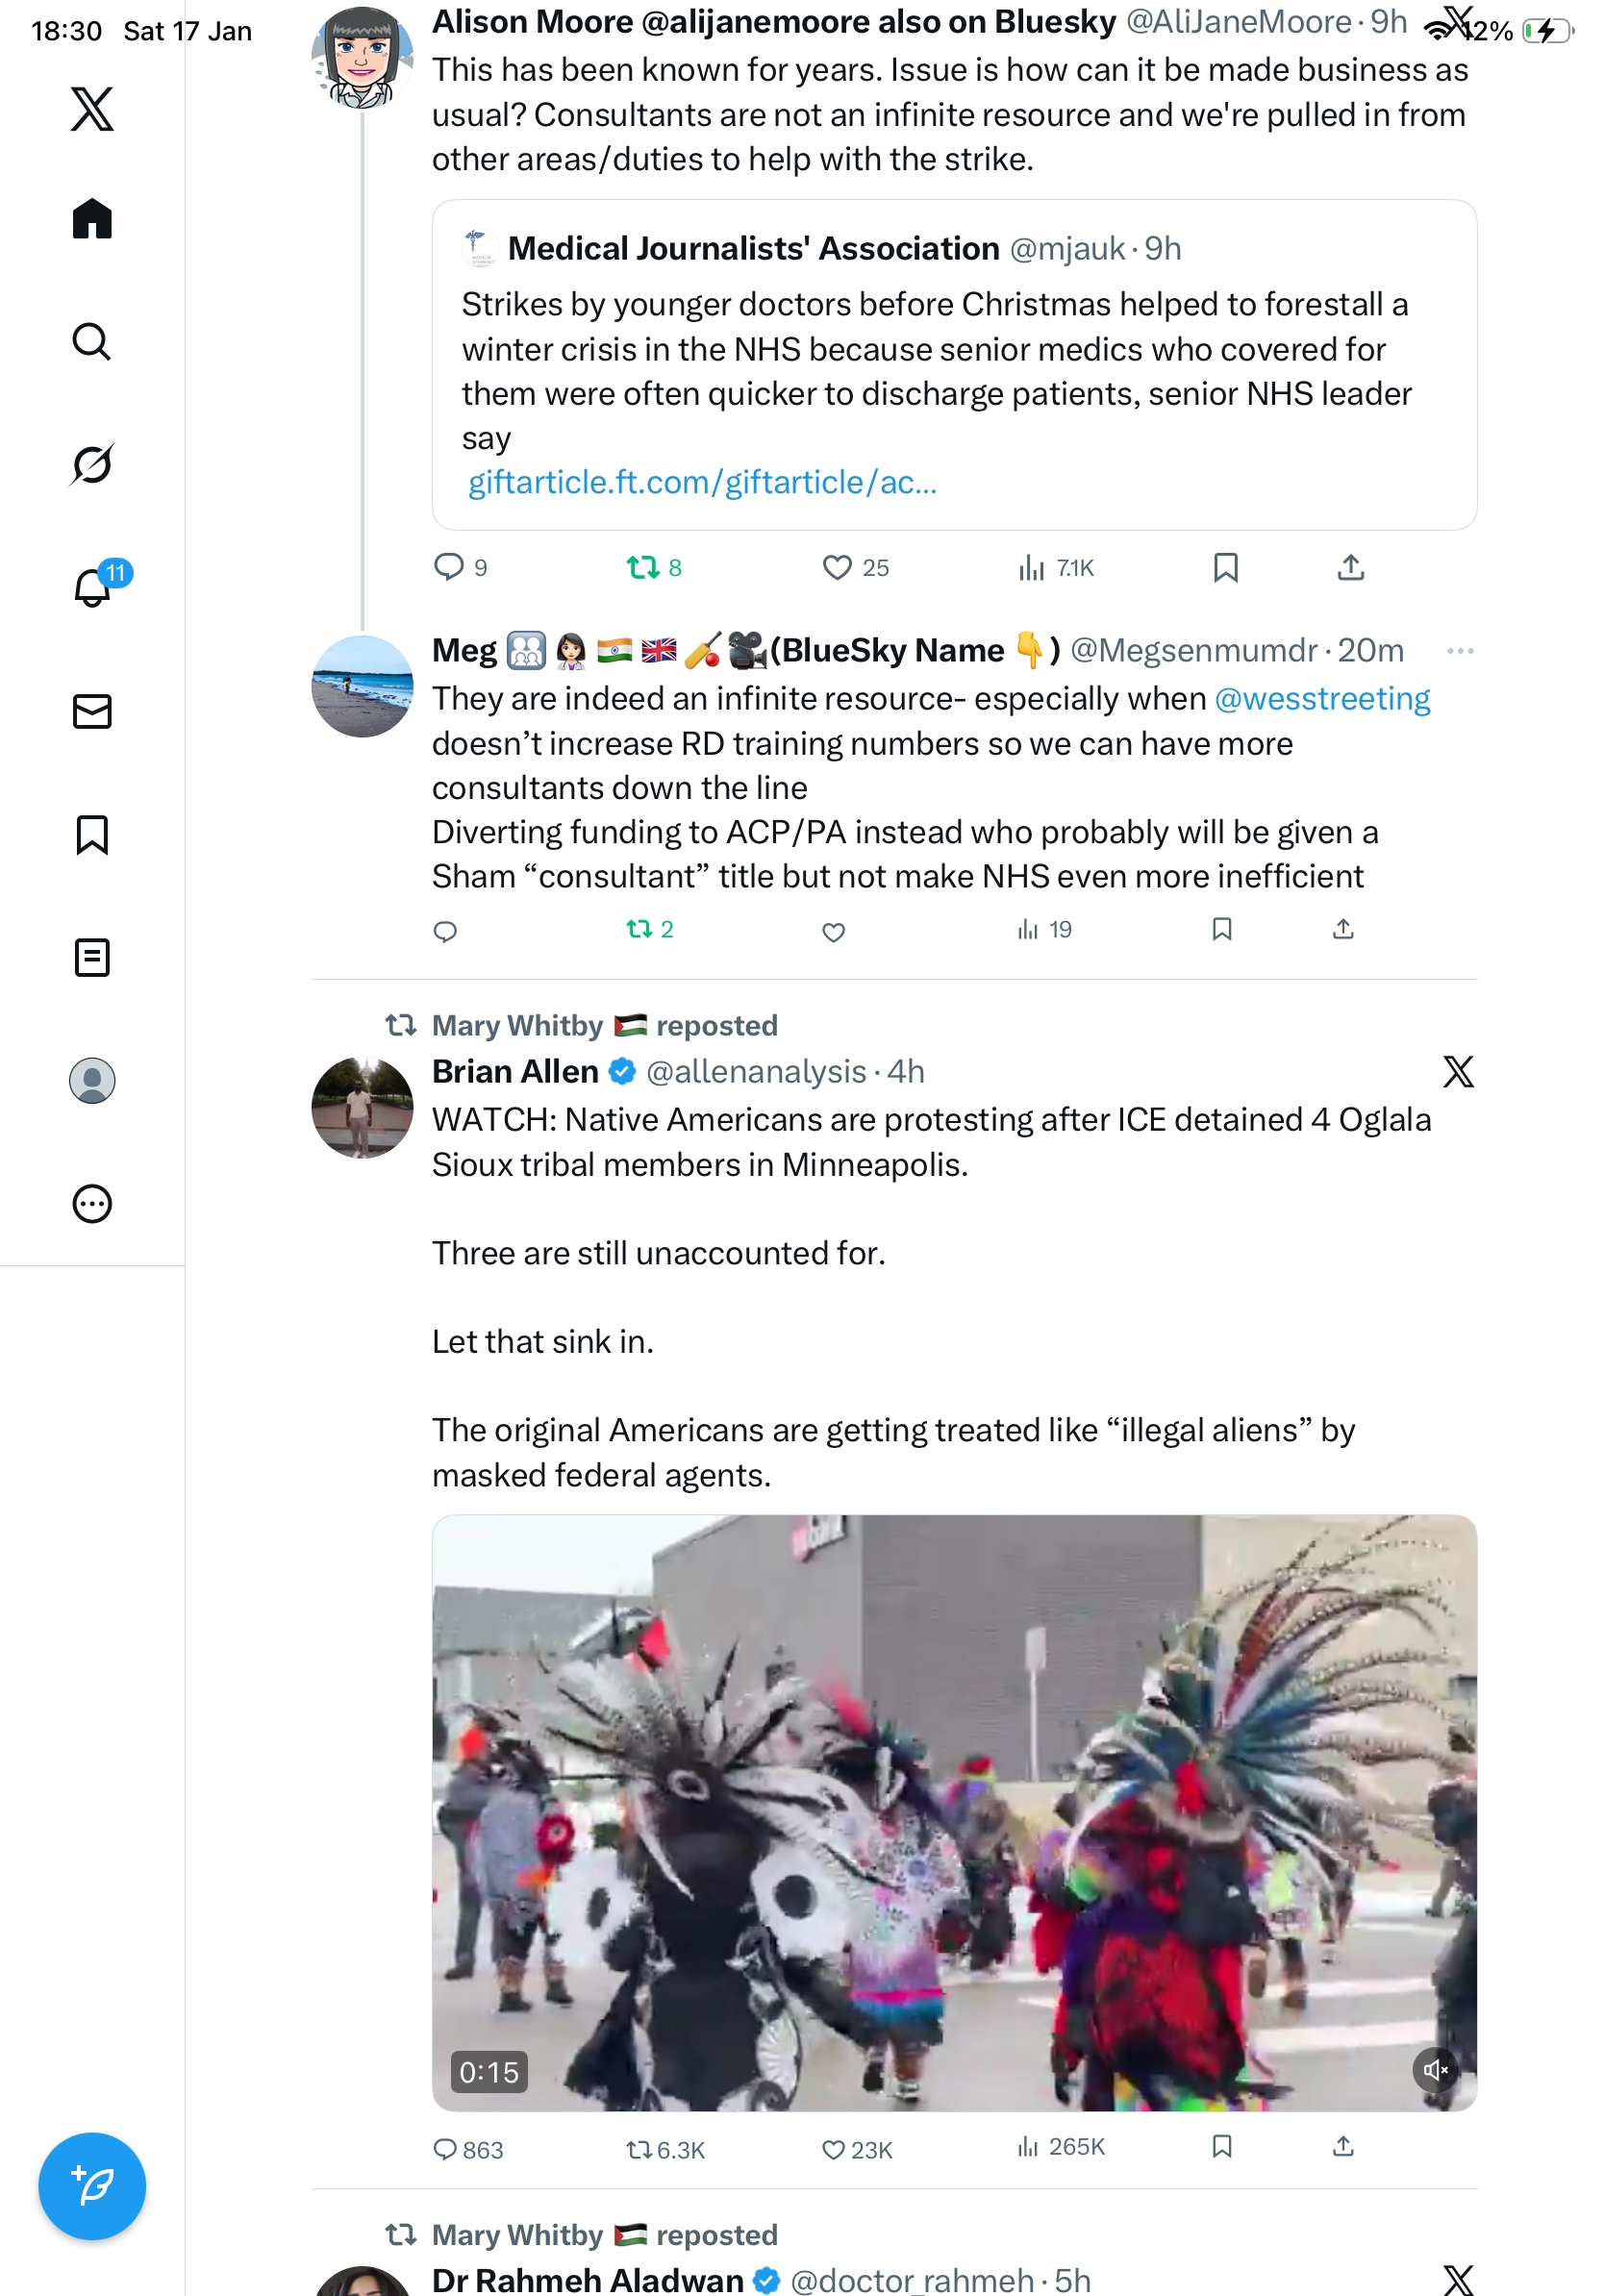Open more options on Meg's reply

click(x=1459, y=651)
